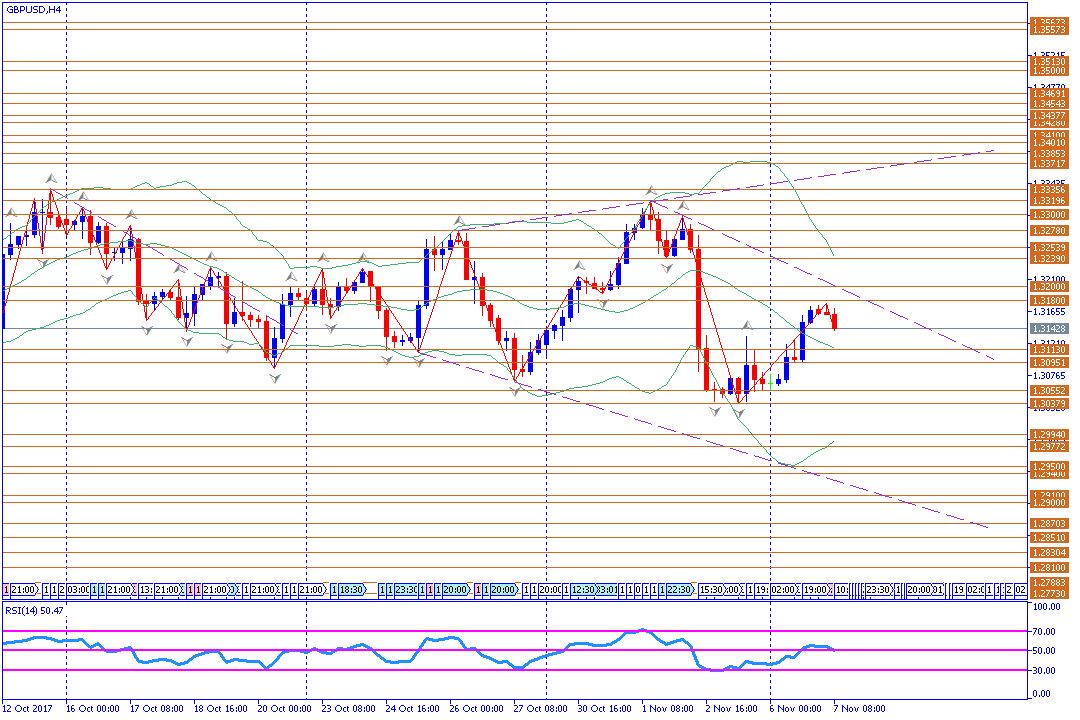Image resolution: width=1080 pixels, height=720 pixels.
Task: Select the 22:30 news event marker
Action: tap(680, 590)
